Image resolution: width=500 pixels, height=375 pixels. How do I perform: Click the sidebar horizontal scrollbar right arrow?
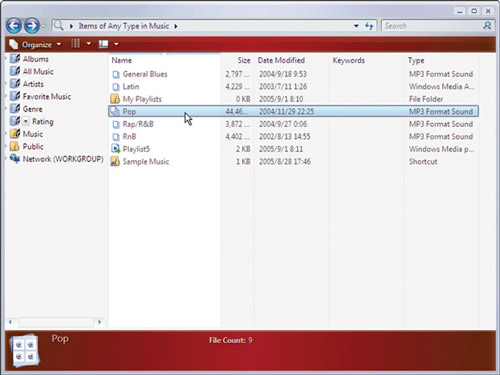tap(99, 322)
